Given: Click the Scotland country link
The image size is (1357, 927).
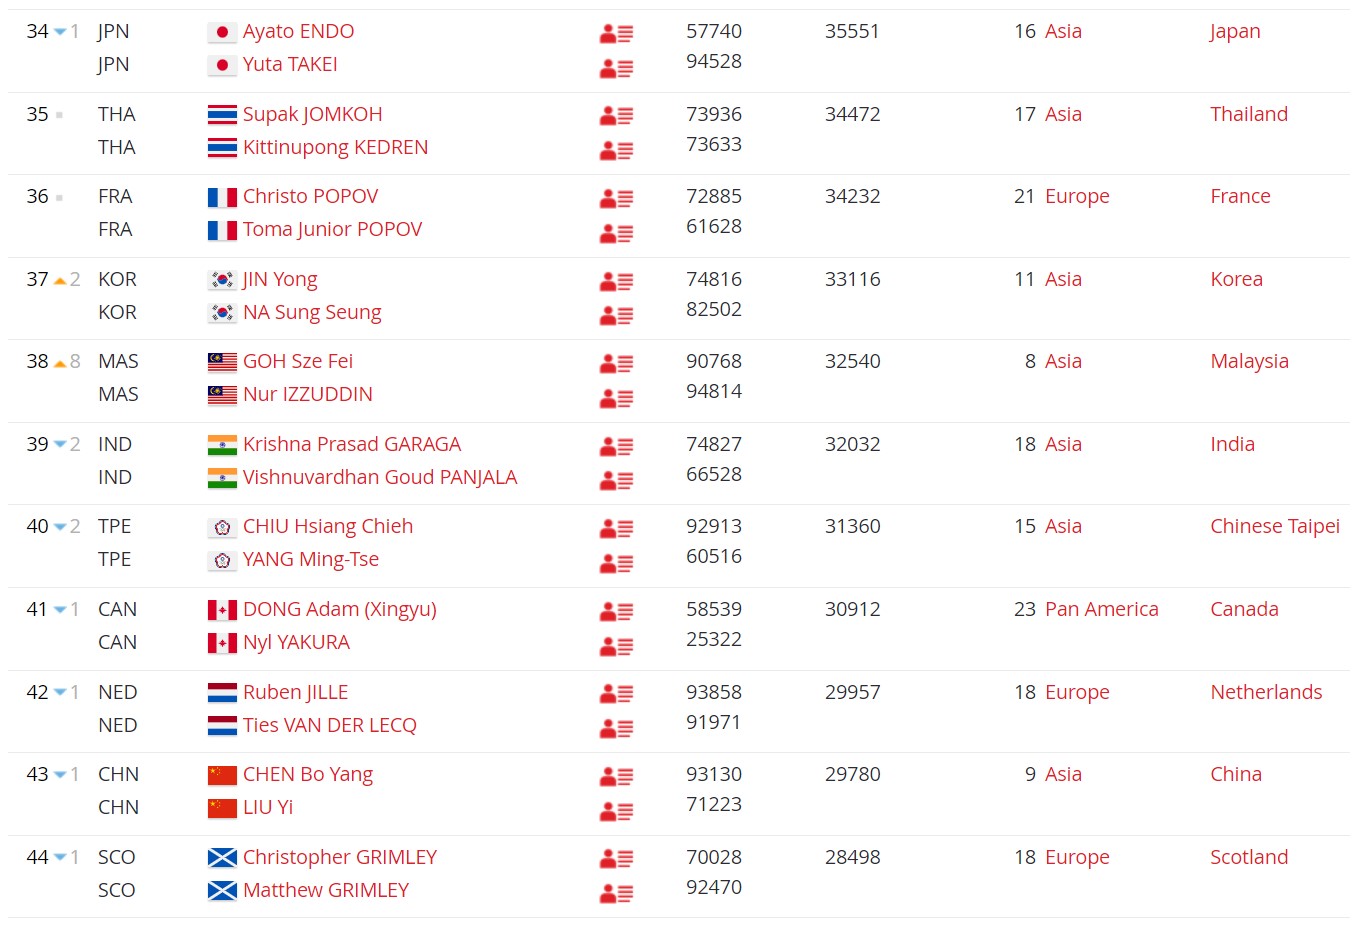Looking at the screenshot, I should pyautogui.click(x=1248, y=857).
